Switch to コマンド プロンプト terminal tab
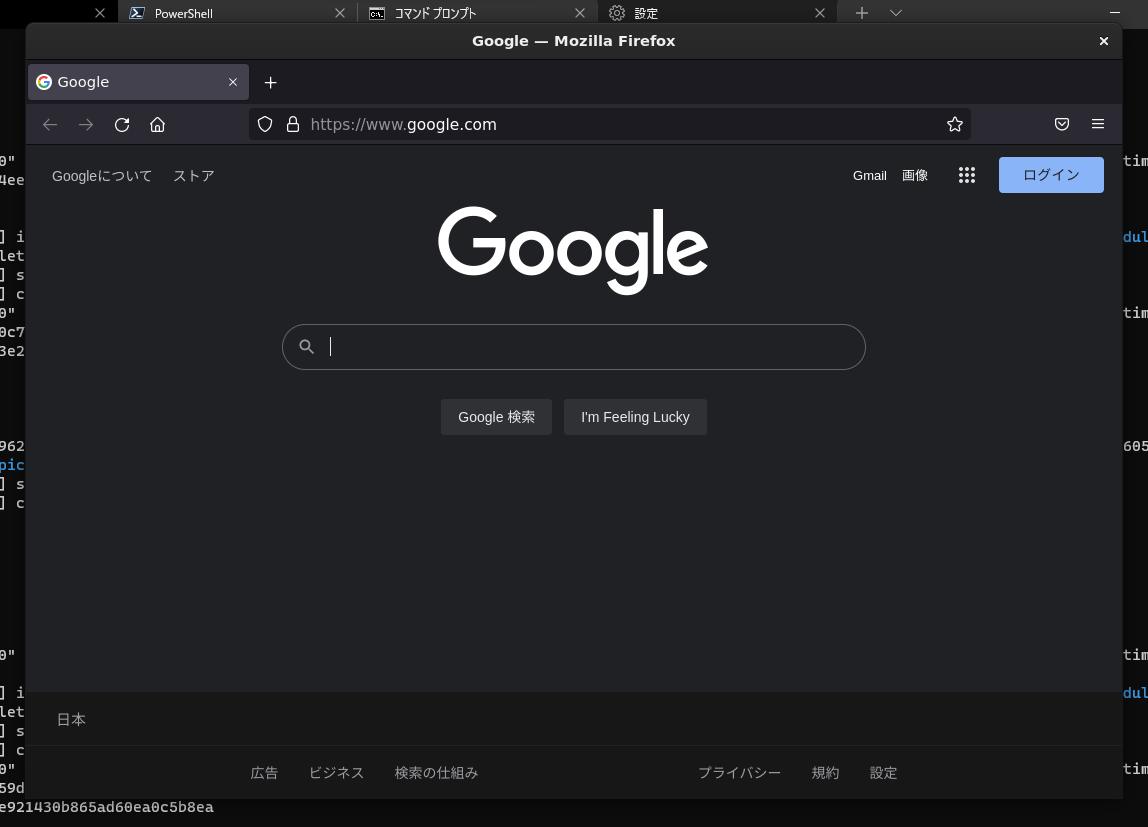The image size is (1148, 827). (x=477, y=13)
